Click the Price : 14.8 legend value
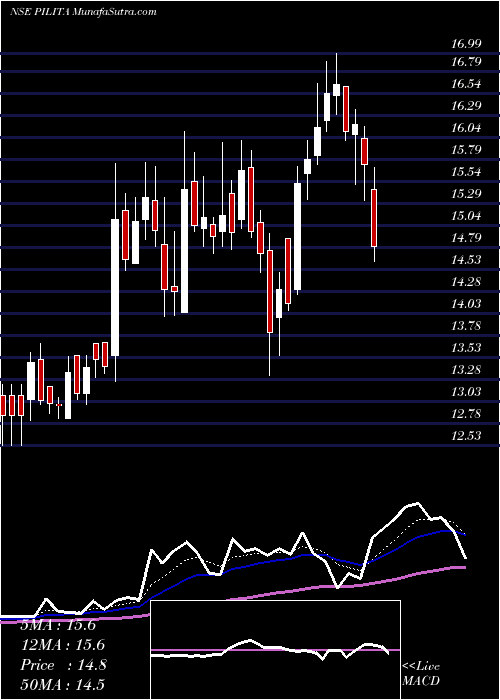Screen dimensions: 500x700 click(x=63, y=665)
